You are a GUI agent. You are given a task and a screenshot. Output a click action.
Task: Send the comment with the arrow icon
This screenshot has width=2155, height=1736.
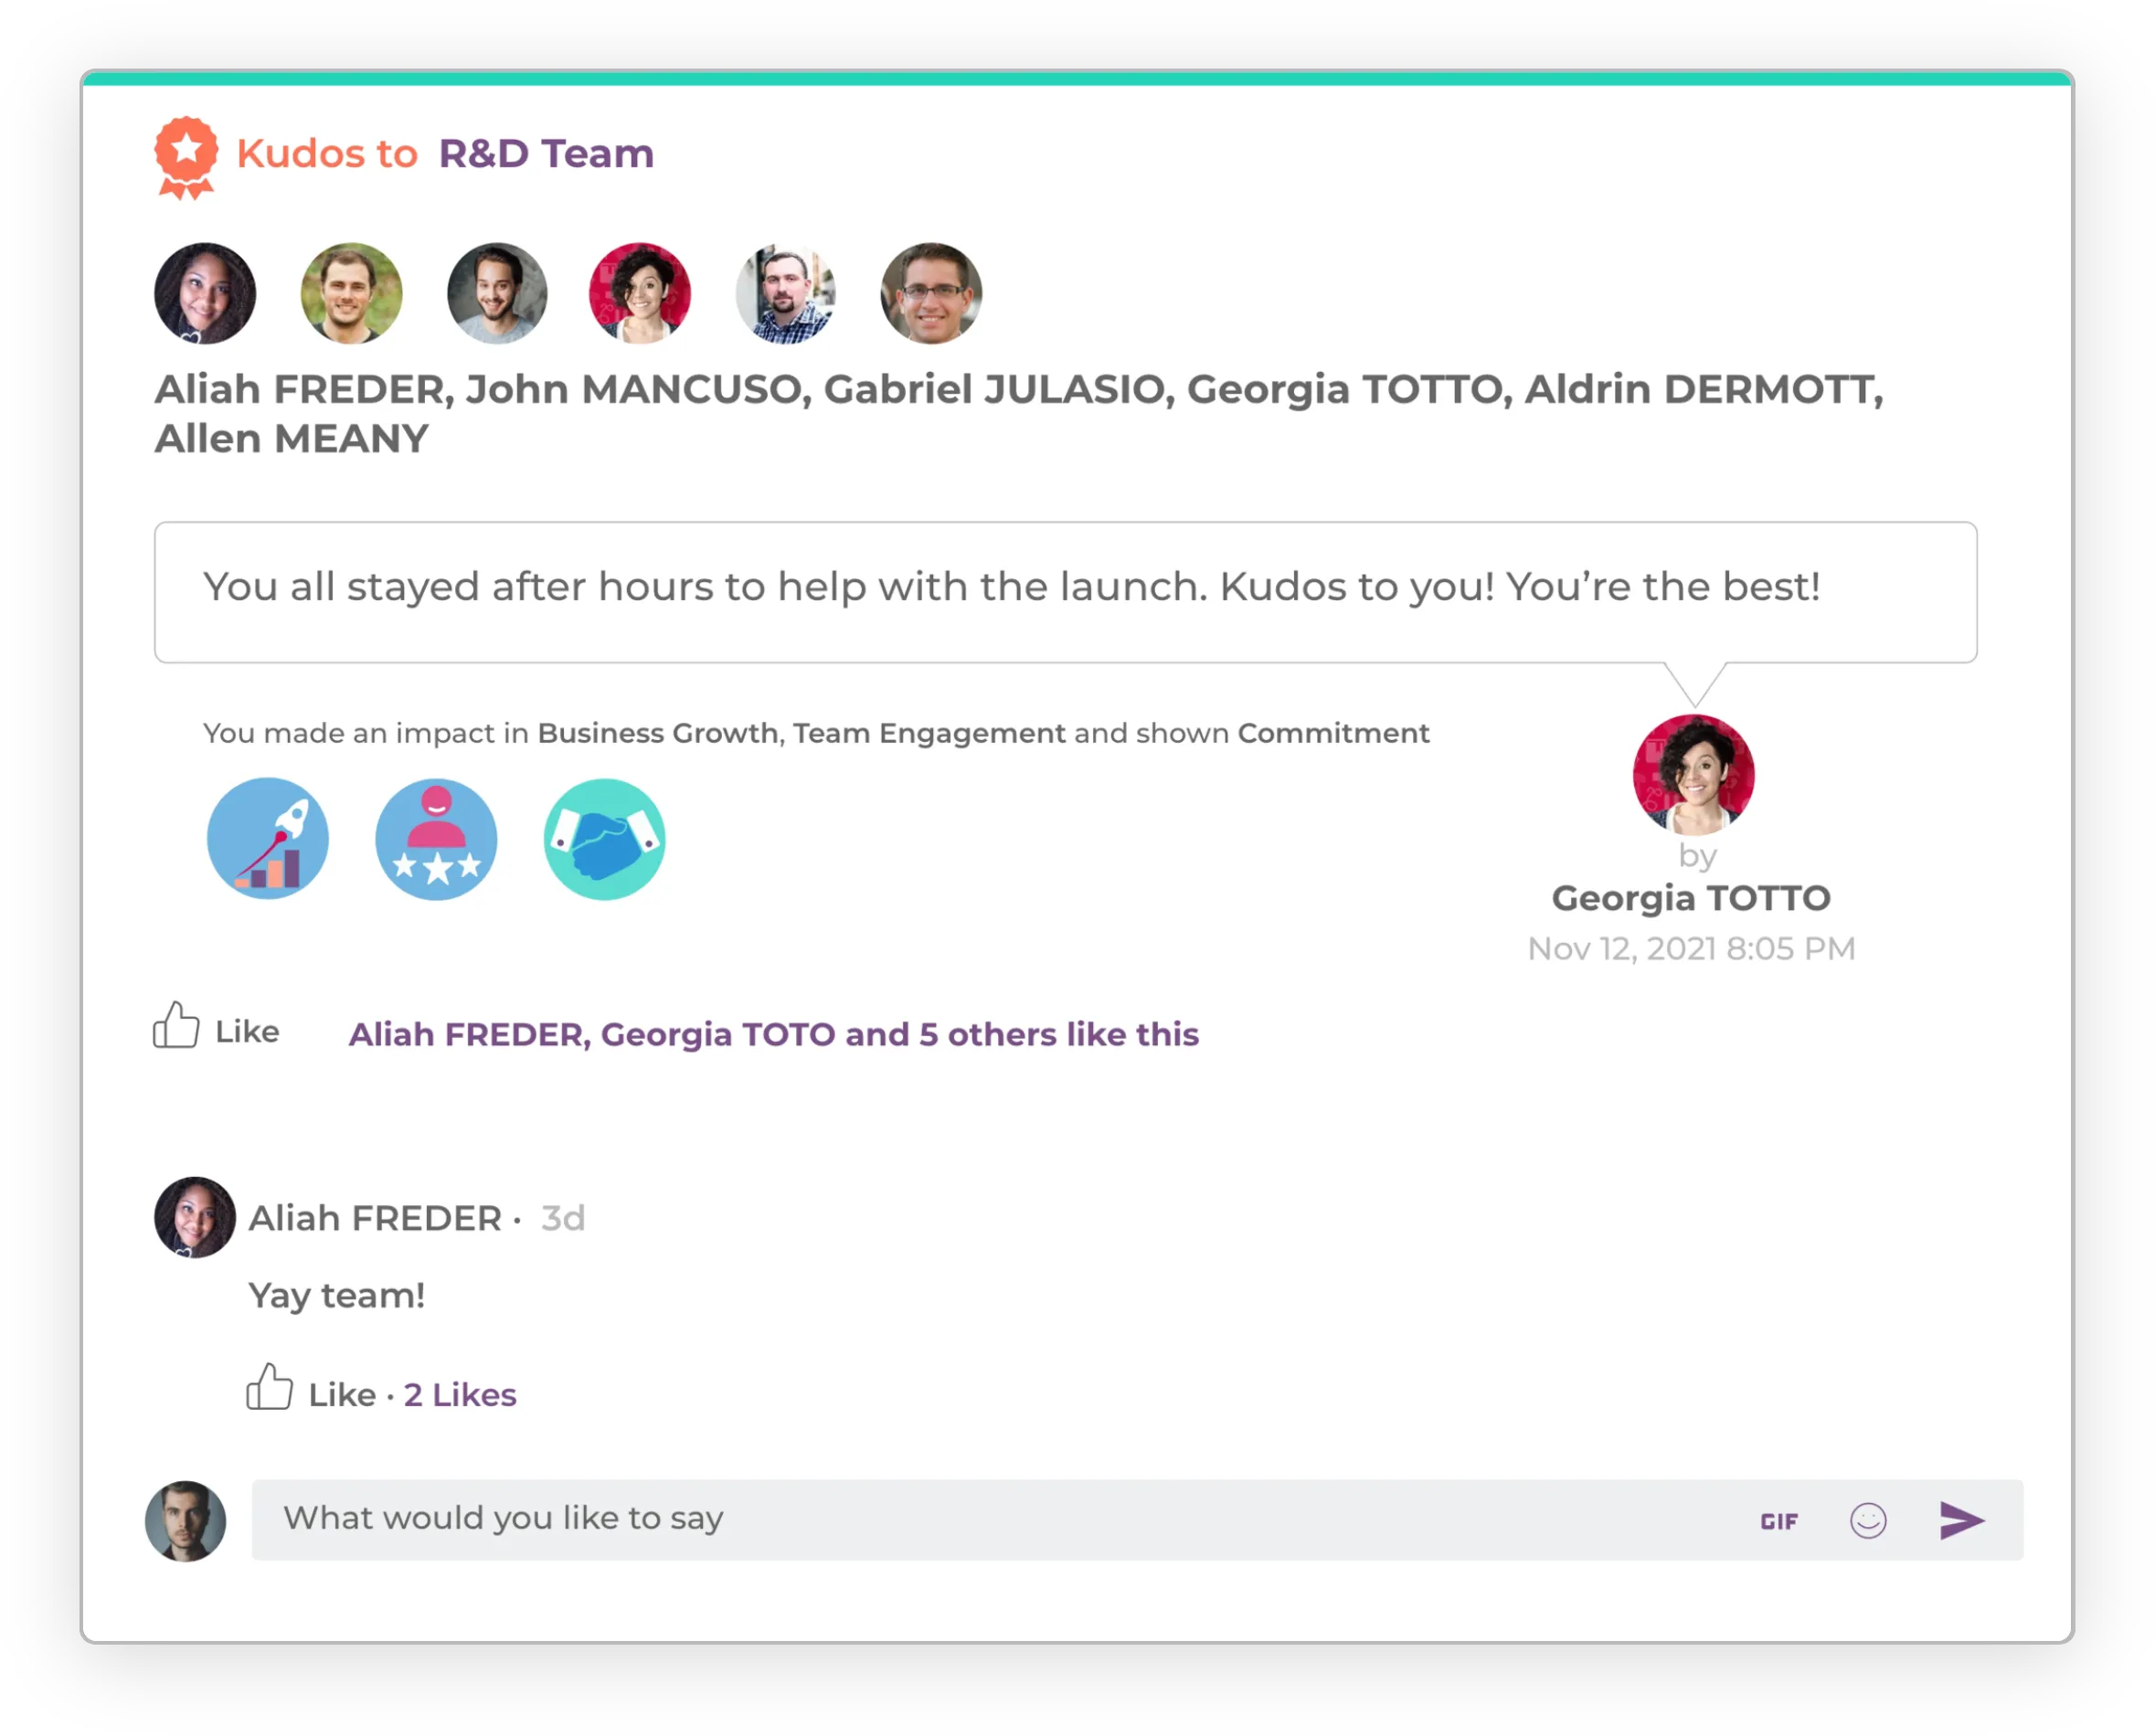(1961, 1520)
